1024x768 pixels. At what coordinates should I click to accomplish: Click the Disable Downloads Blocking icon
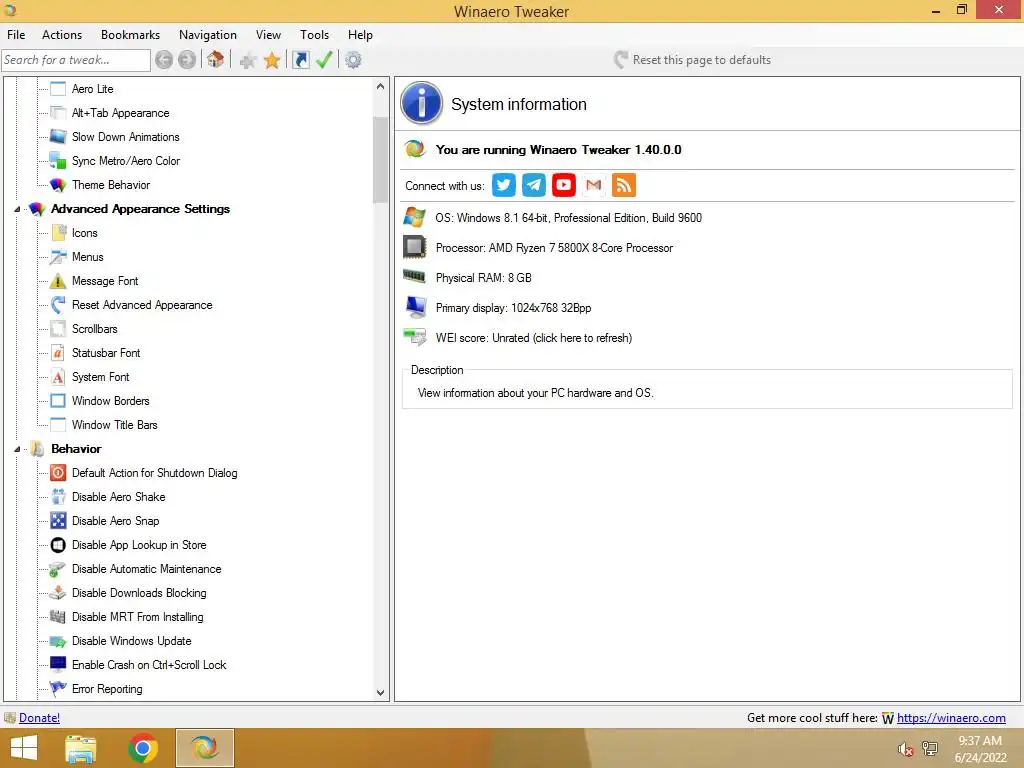[58, 592]
